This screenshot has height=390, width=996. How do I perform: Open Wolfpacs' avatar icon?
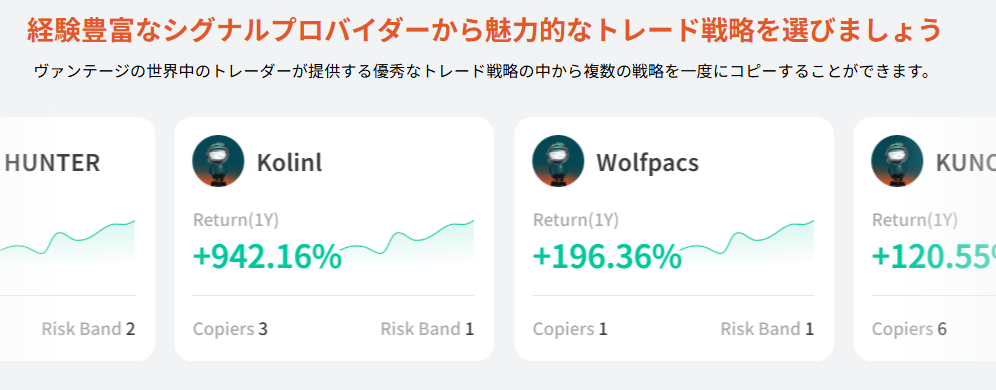click(x=558, y=161)
